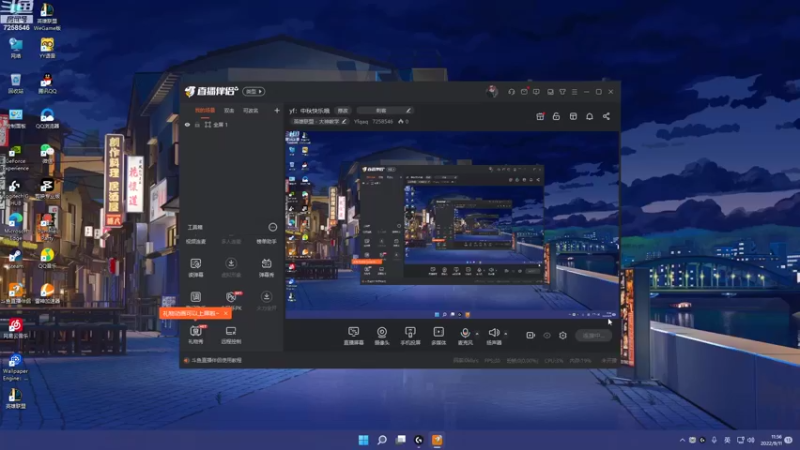Screen dimensions: 800x450
Task: Select the 回收站 recycle bin desktop icon
Action: point(15,84)
